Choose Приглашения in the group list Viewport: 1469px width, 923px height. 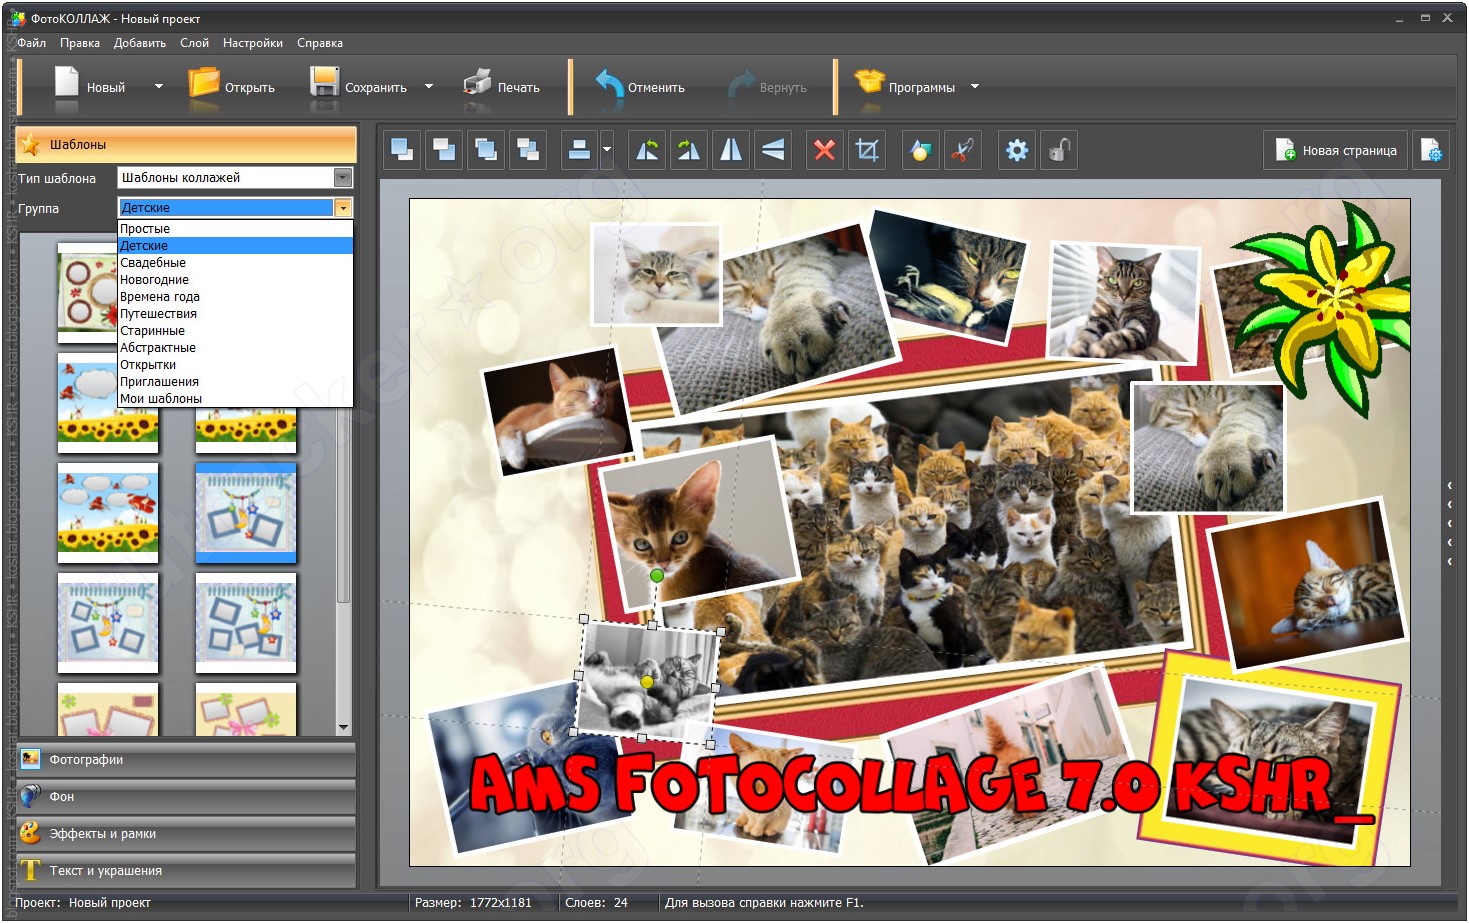[x=236, y=382]
